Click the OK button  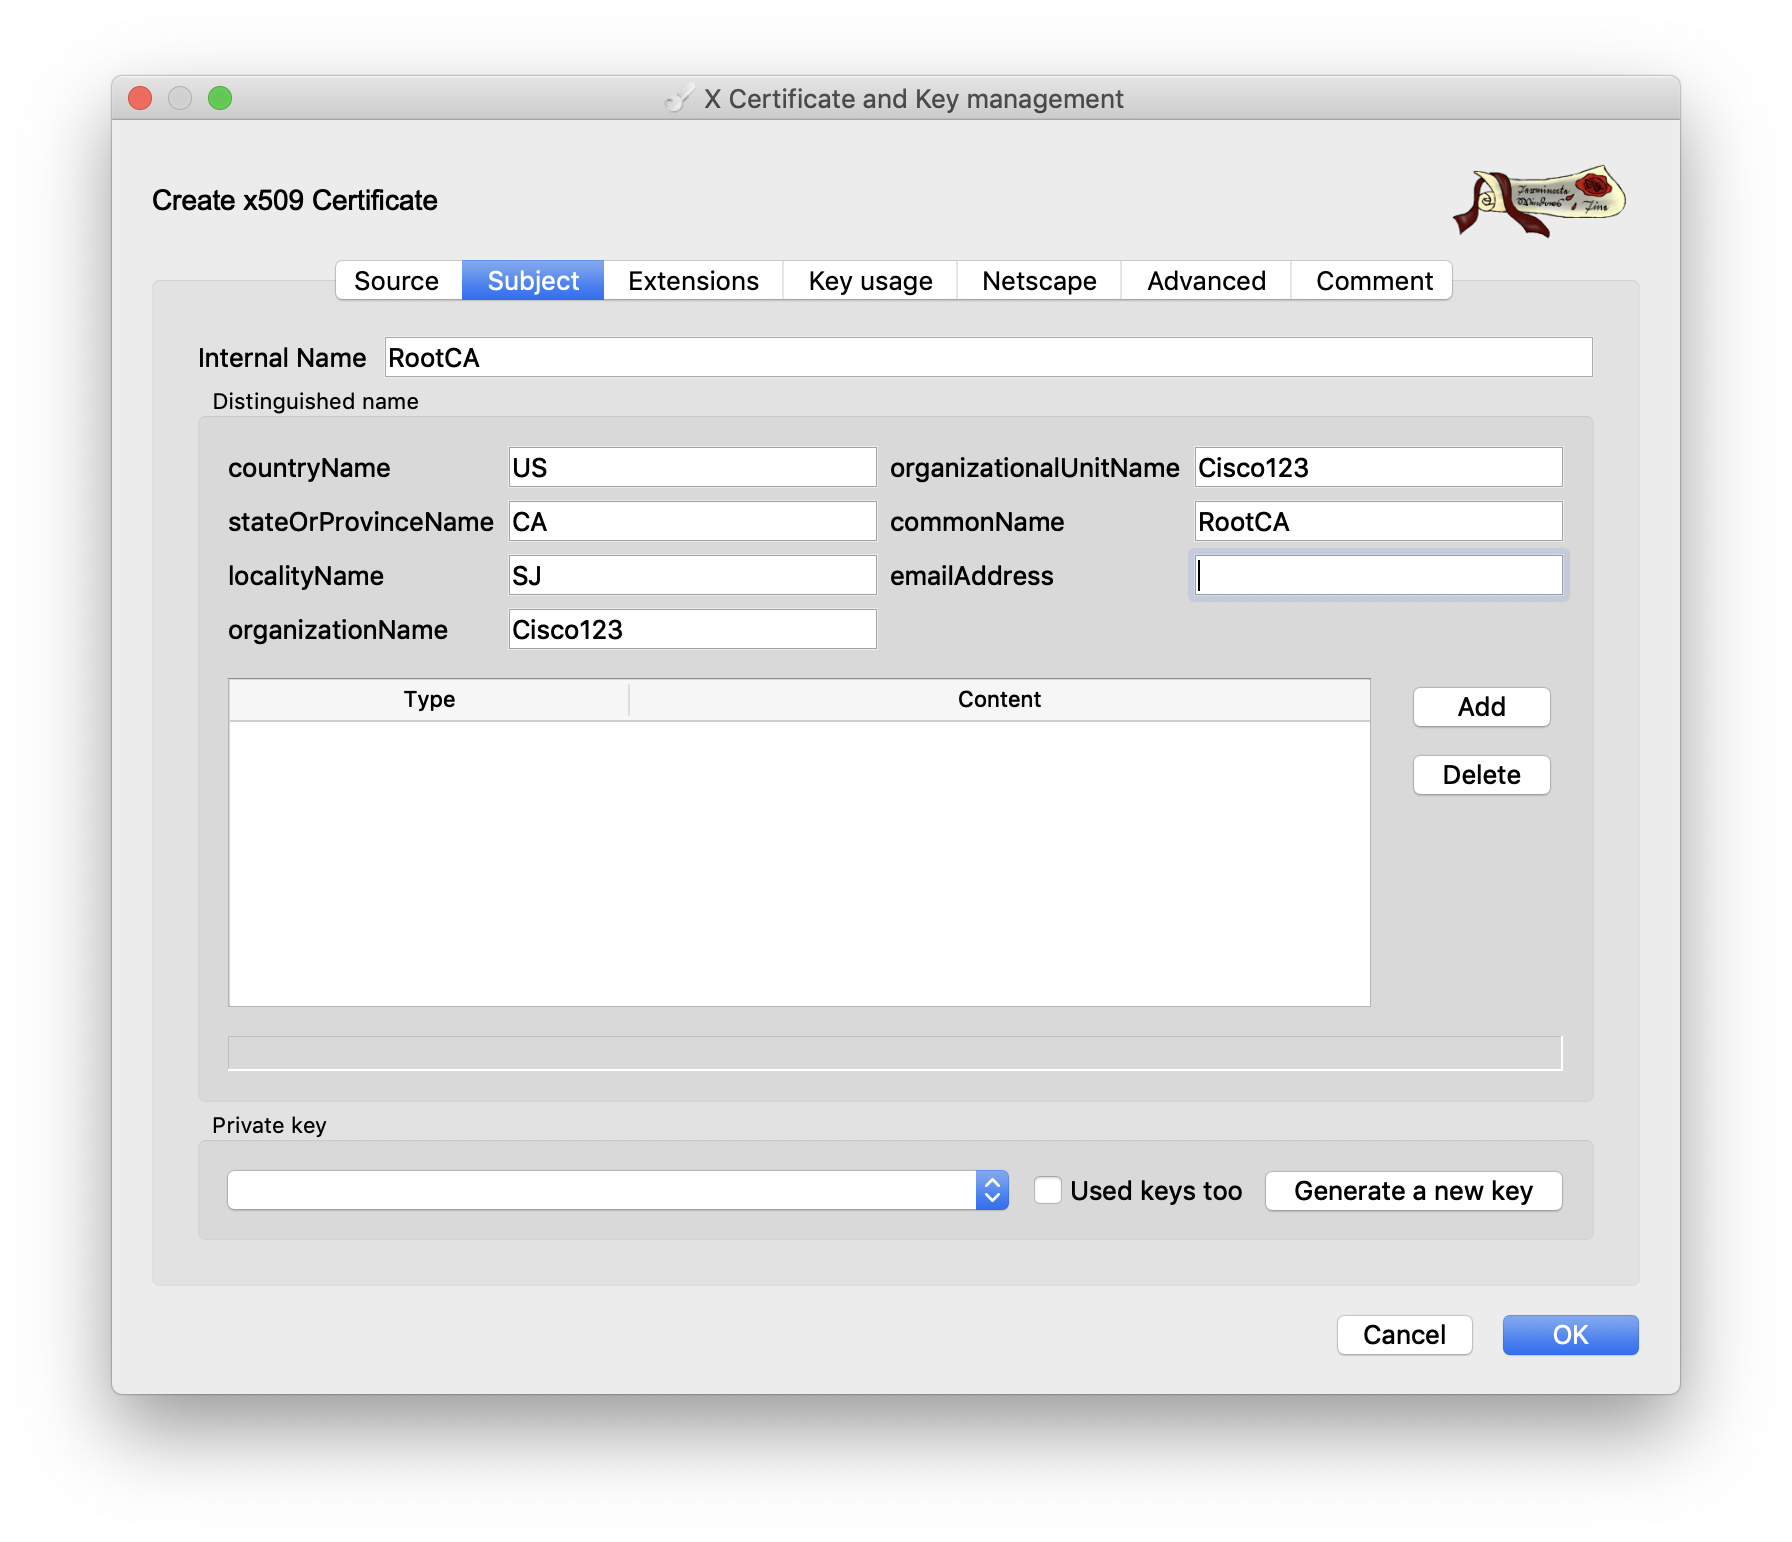pos(1569,1334)
